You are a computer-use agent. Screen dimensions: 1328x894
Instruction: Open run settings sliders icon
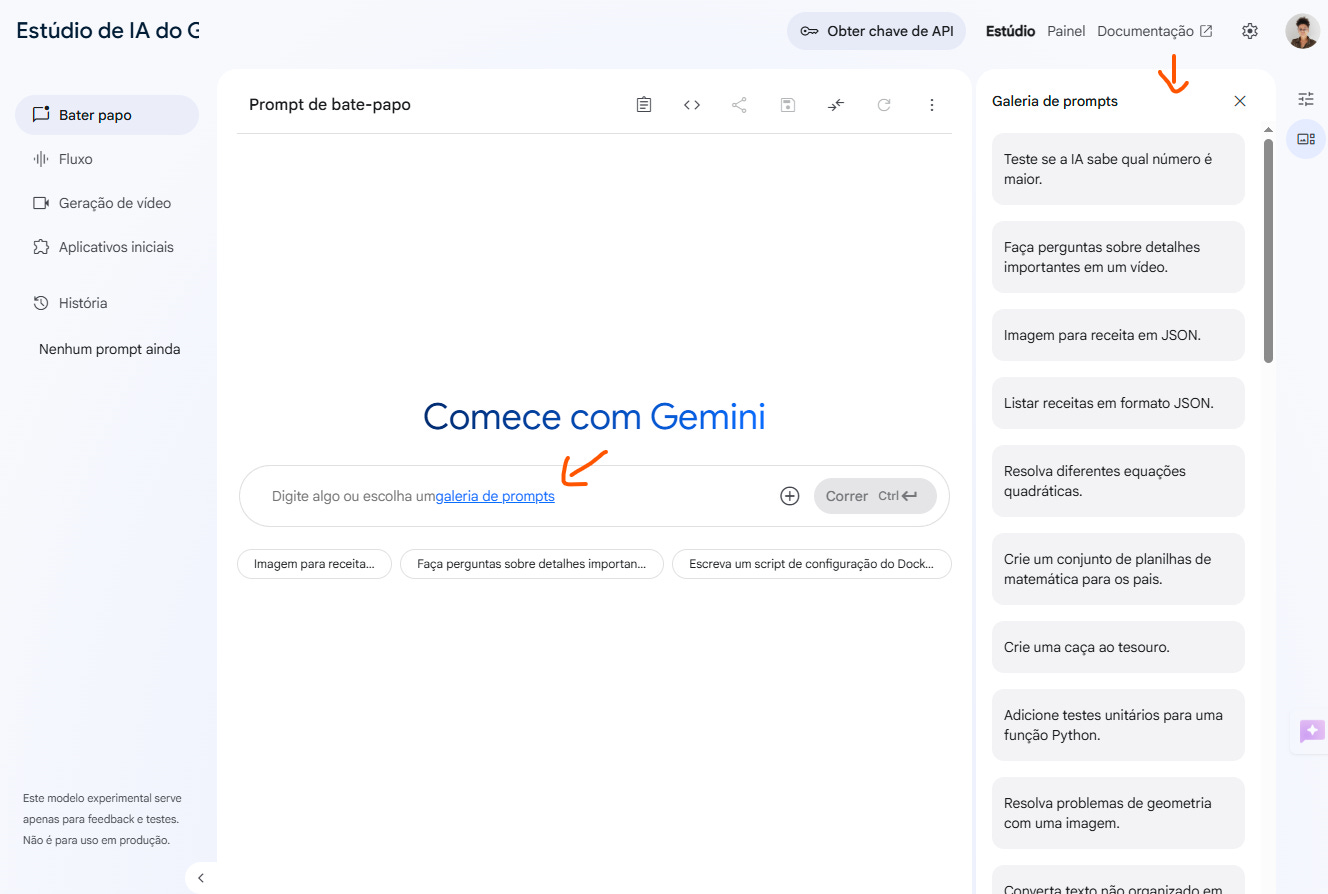point(1306,99)
